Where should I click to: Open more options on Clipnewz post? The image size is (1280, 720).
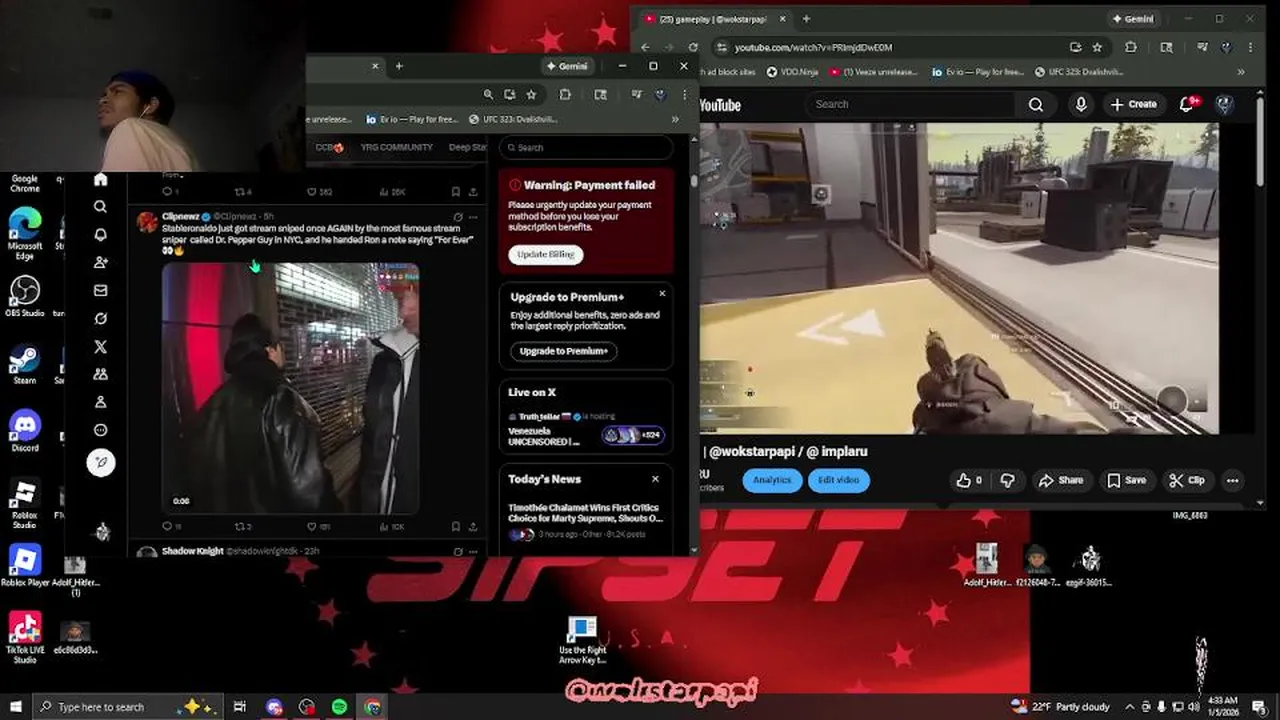[x=473, y=216]
